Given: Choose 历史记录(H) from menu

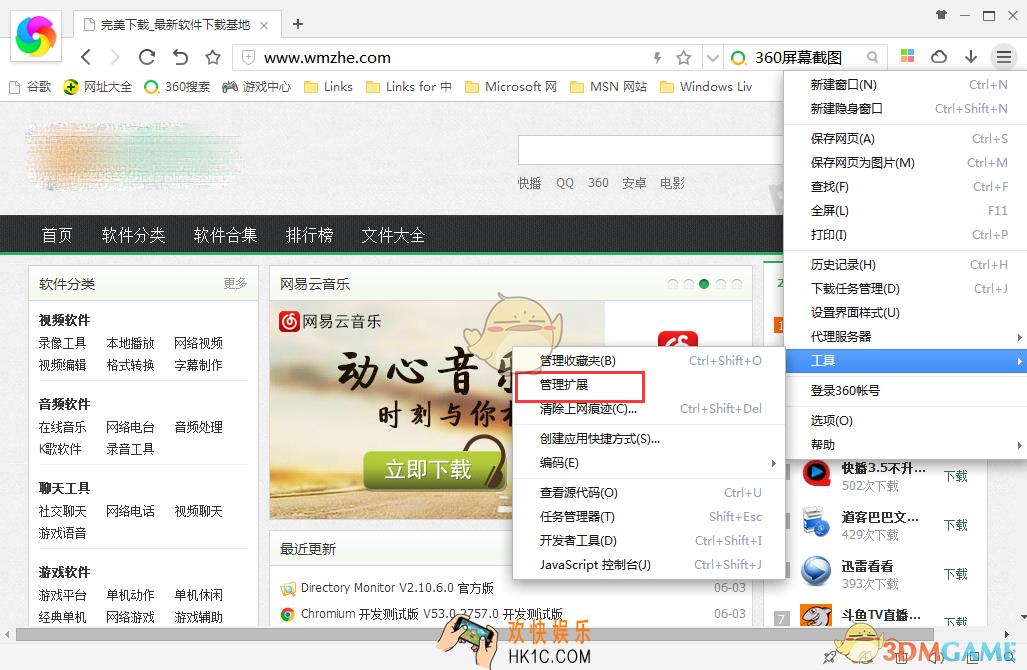Looking at the screenshot, I should pos(906,265).
